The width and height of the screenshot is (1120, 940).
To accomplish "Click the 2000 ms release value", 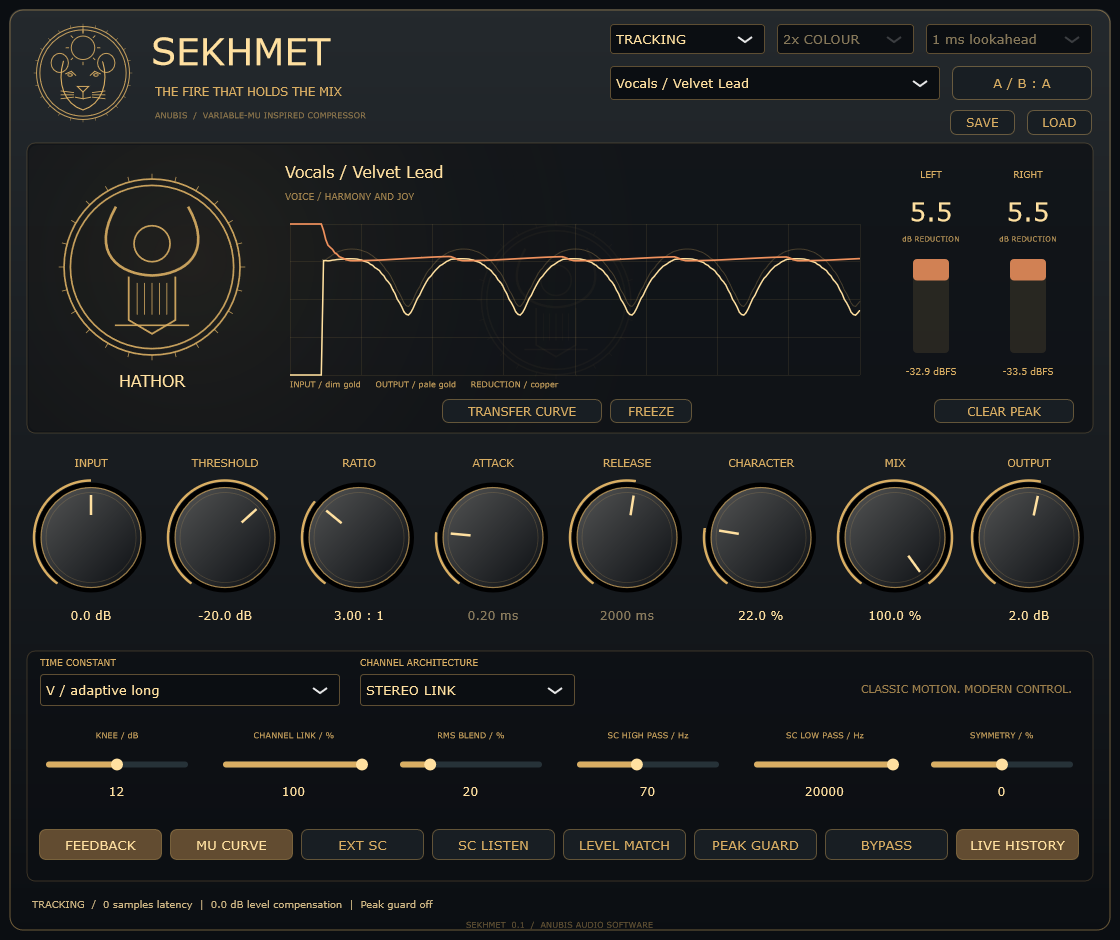I will pyautogui.click(x=626, y=616).
